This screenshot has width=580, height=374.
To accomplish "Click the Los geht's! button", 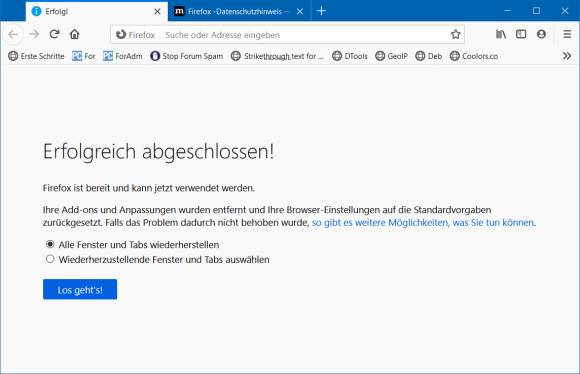I will click(80, 289).
